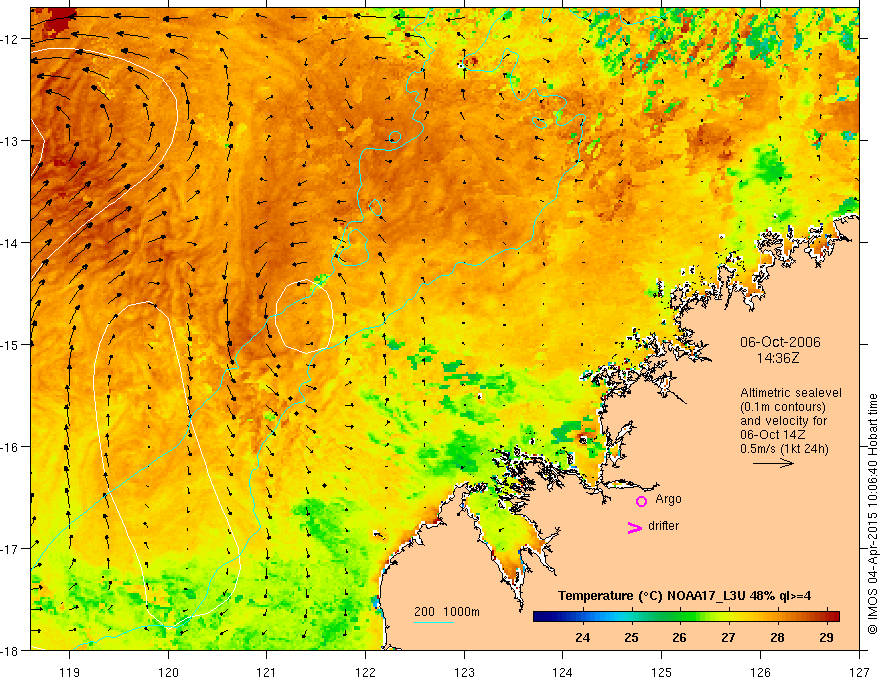
Task: Click colorbar value 24
Action: 583,637
